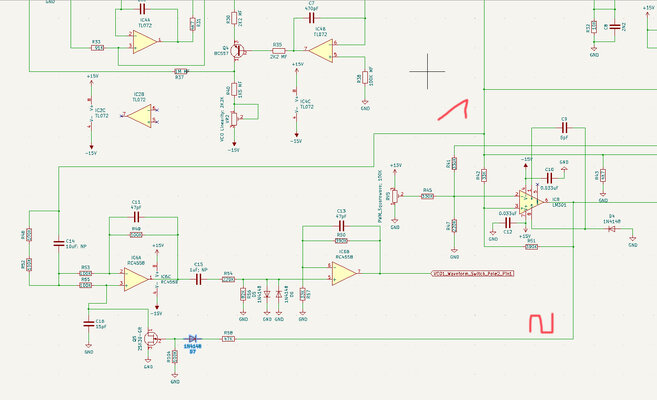This screenshot has height=400, width=657.
Task: Select resistor R40 below transistor Q4
Action: click(234, 89)
